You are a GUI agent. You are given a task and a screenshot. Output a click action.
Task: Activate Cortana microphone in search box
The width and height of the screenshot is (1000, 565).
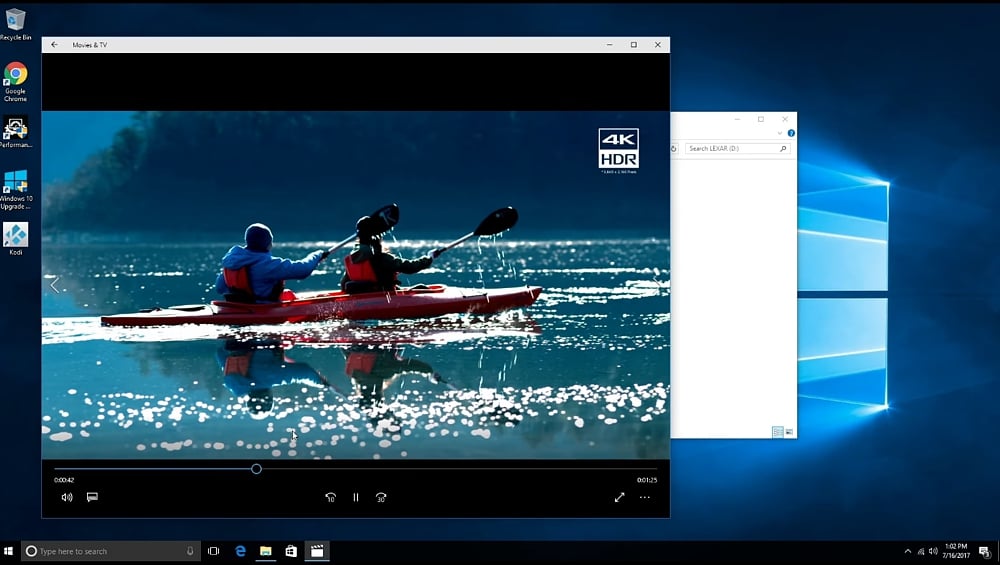click(190, 551)
